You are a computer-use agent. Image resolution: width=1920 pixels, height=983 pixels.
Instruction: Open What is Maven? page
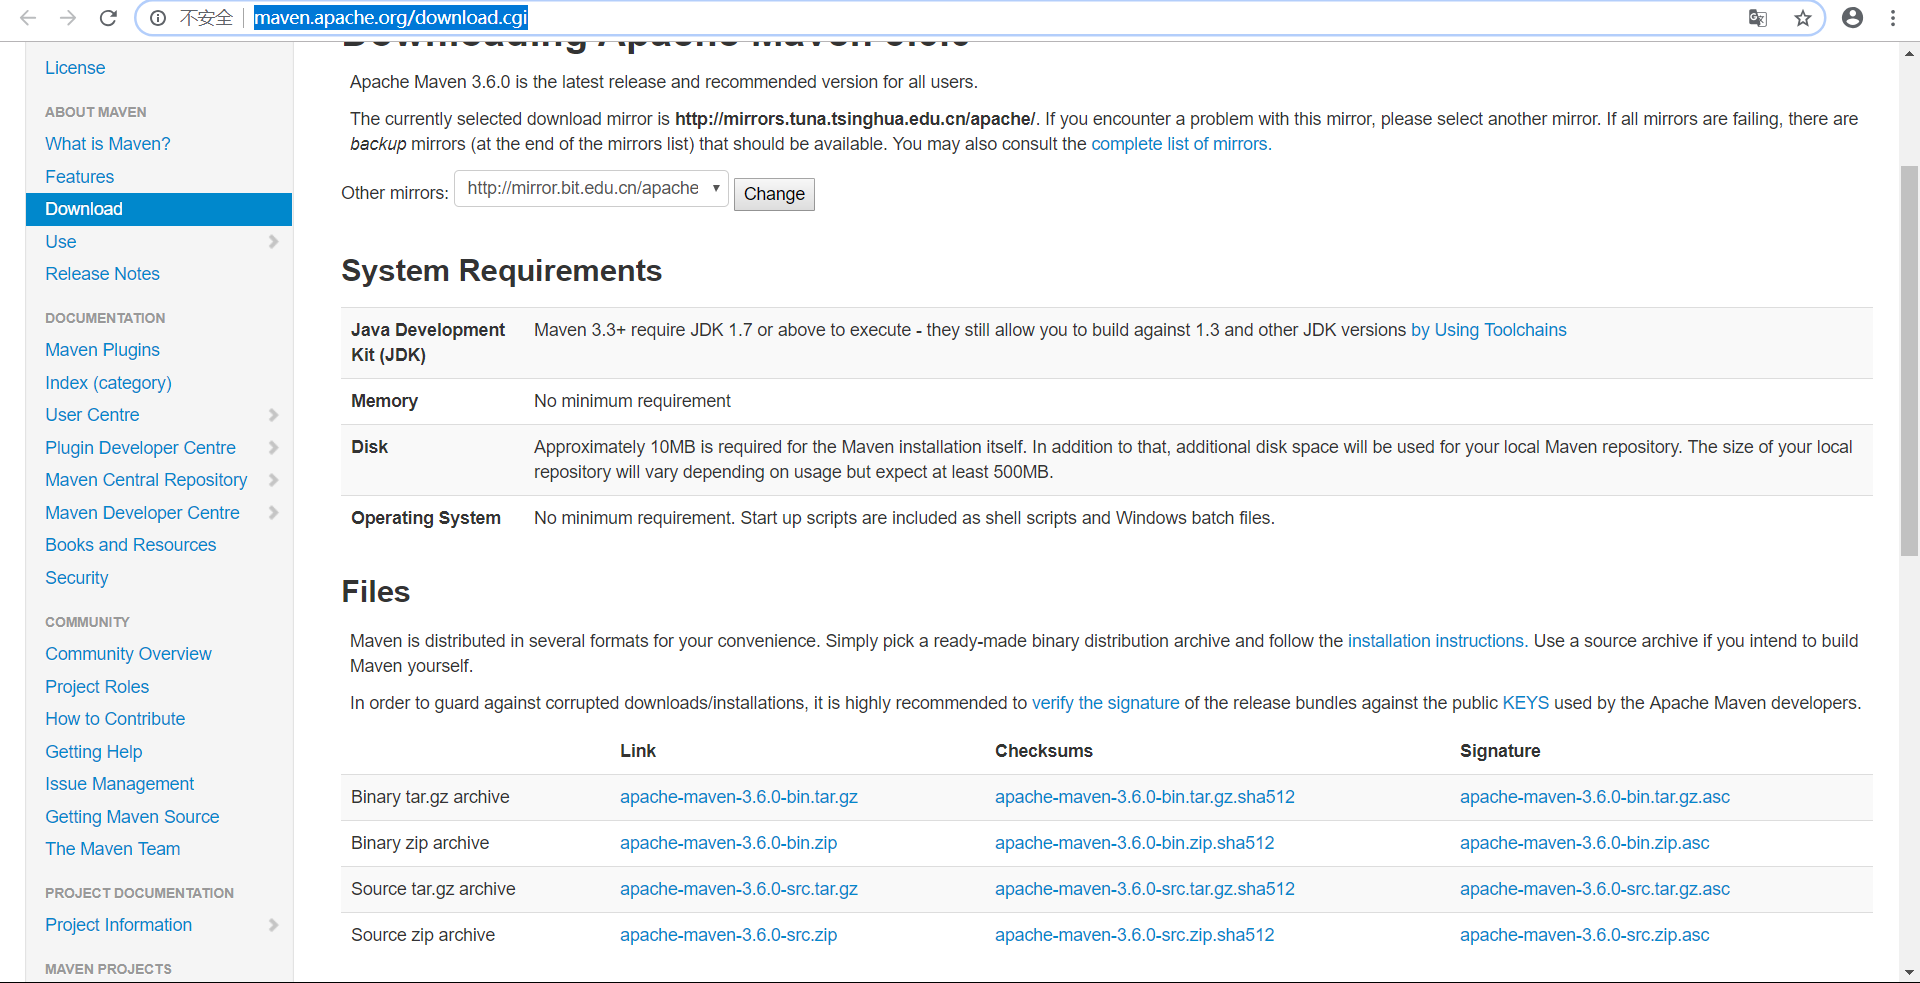click(108, 144)
